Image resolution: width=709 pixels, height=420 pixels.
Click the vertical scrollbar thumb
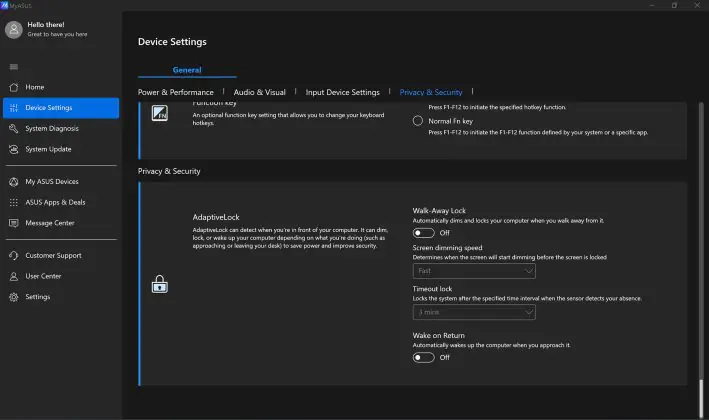pos(701,399)
